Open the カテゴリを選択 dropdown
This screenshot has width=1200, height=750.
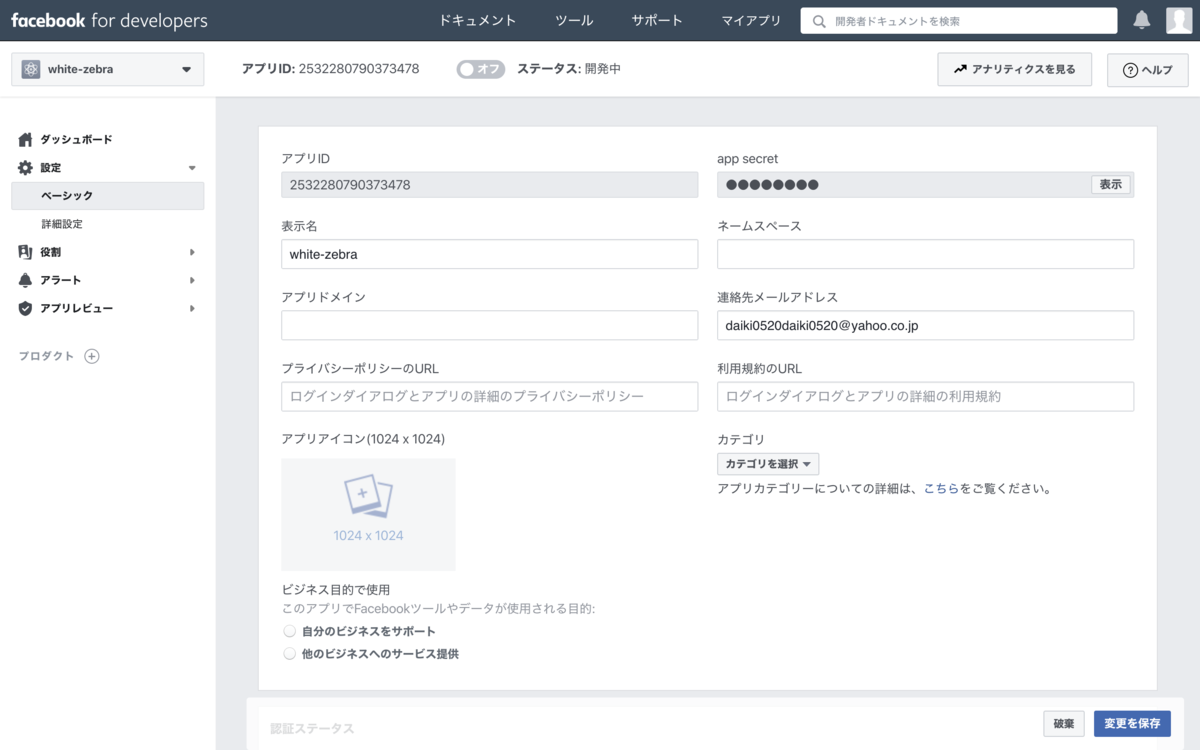click(768, 464)
